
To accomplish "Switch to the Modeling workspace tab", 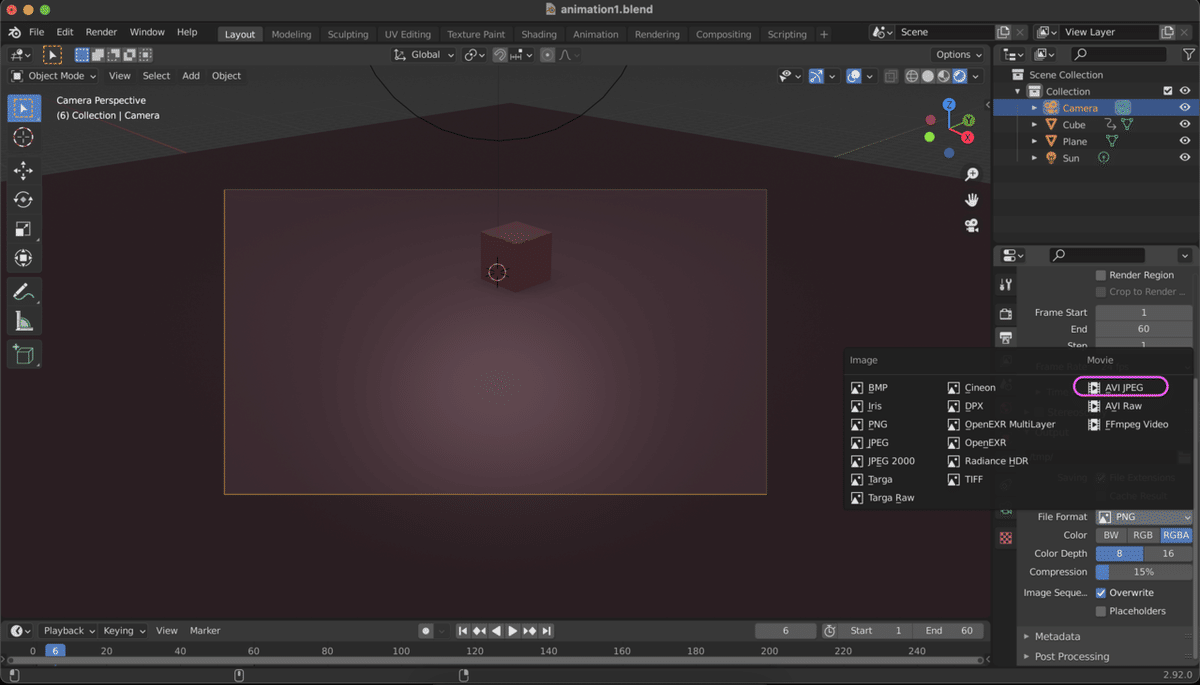I will click(x=291, y=34).
